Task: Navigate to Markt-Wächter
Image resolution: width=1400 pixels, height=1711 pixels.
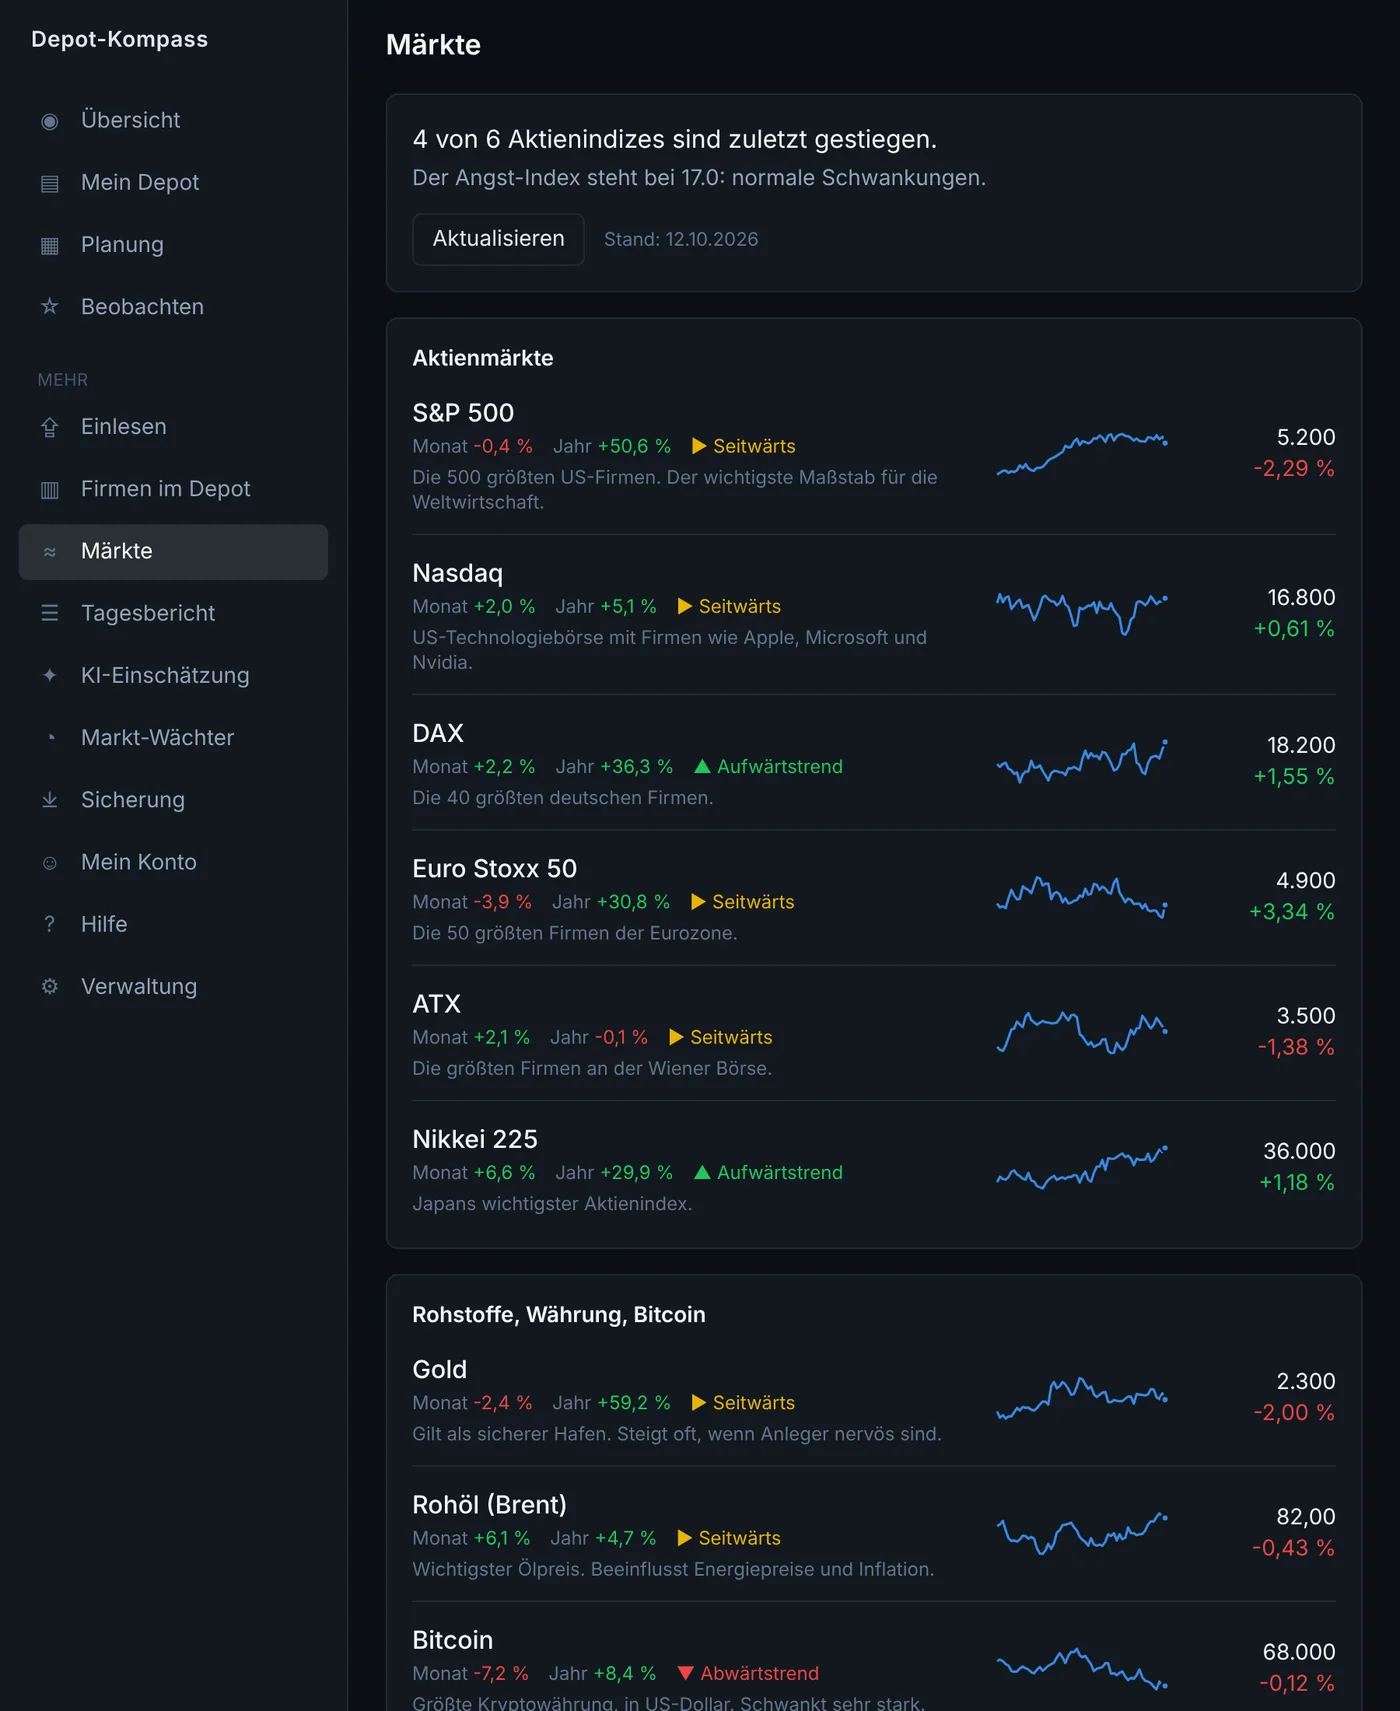Action: pyautogui.click(x=173, y=737)
